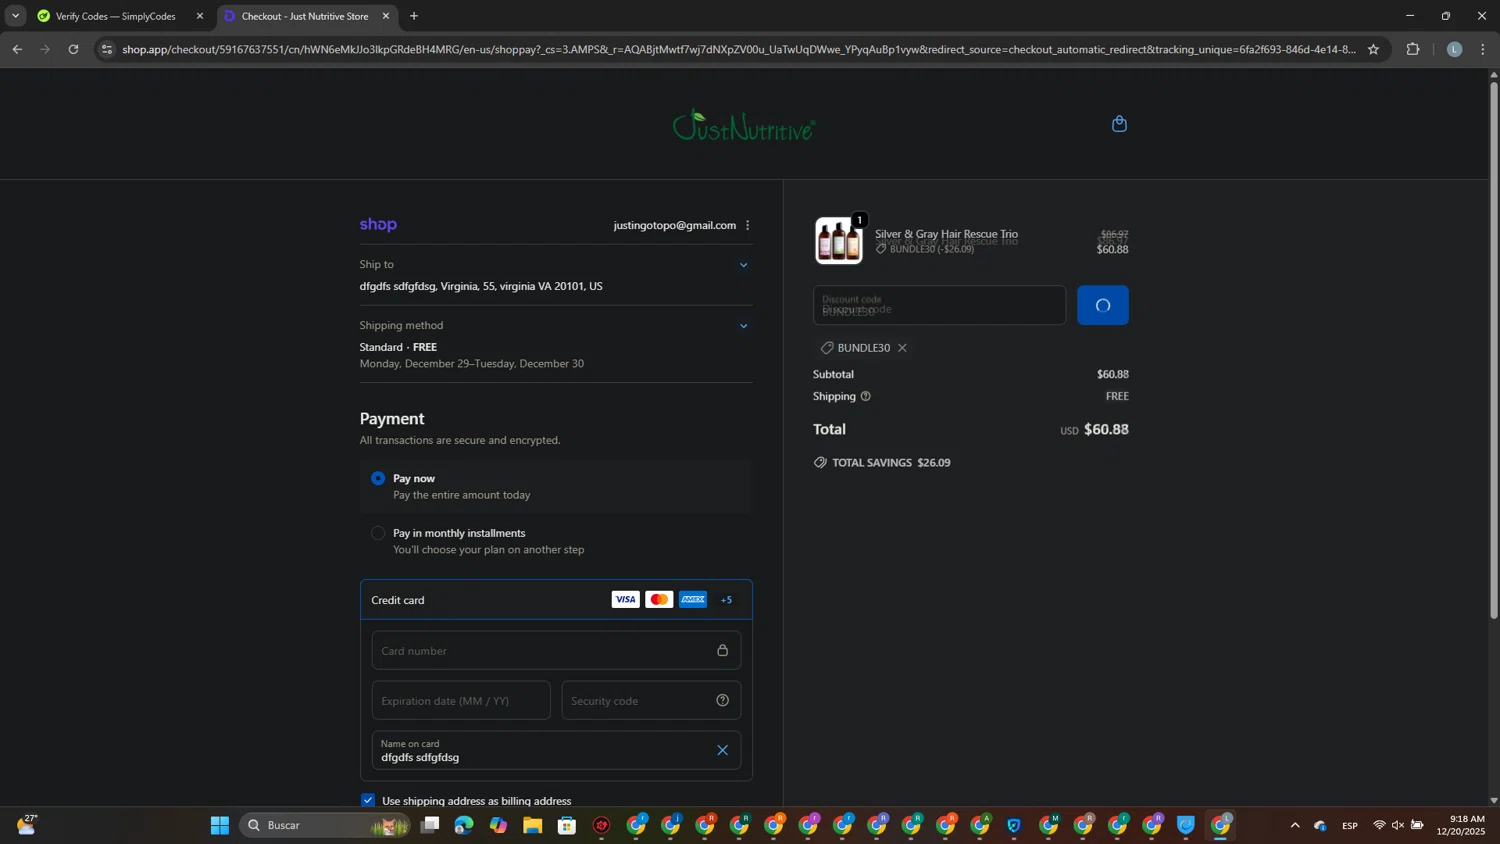The height and width of the screenshot is (844, 1500).
Task: Go forward in browser
Action: [x=45, y=49]
